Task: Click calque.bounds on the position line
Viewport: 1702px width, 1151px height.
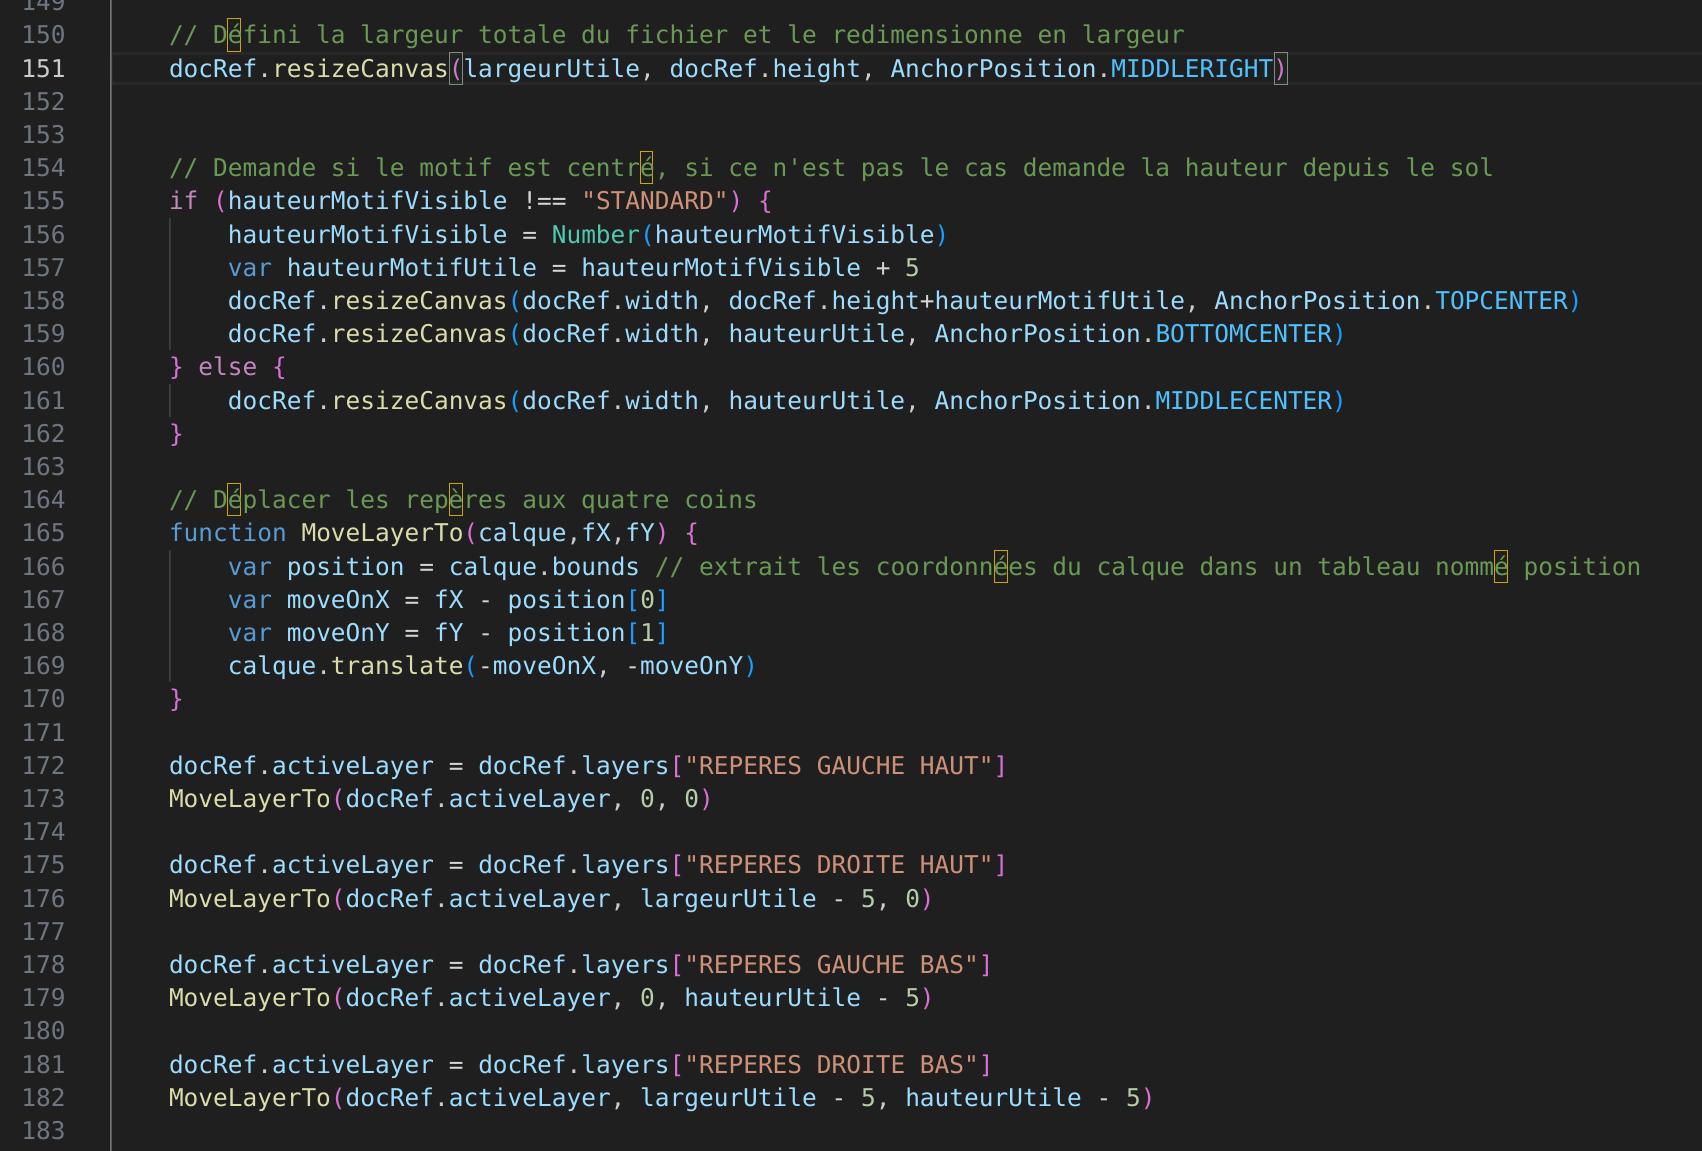Action: point(543,567)
